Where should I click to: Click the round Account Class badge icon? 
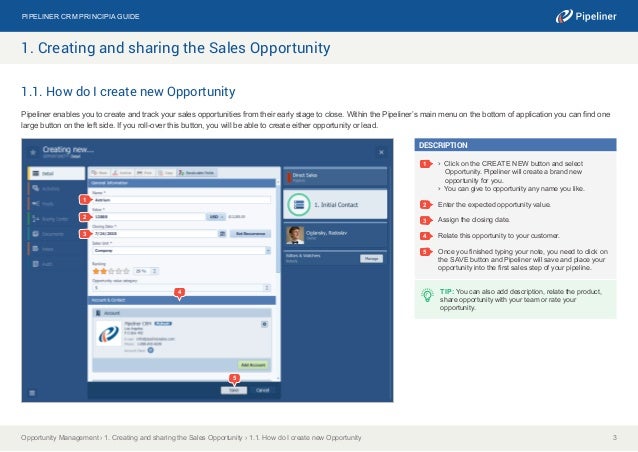pos(151,350)
